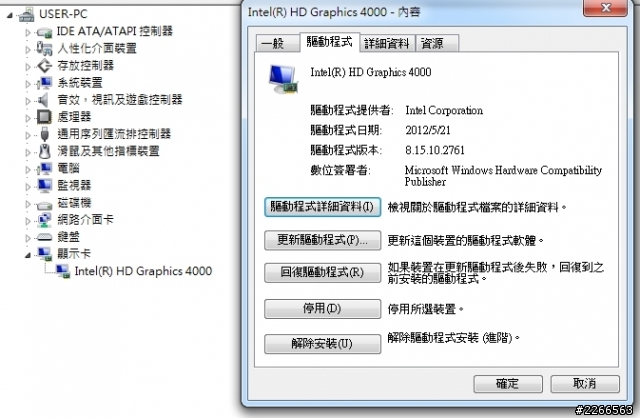The width and height of the screenshot is (640, 418).
Task: Click the 磁碟機 disk drive icon
Action: pos(44,204)
